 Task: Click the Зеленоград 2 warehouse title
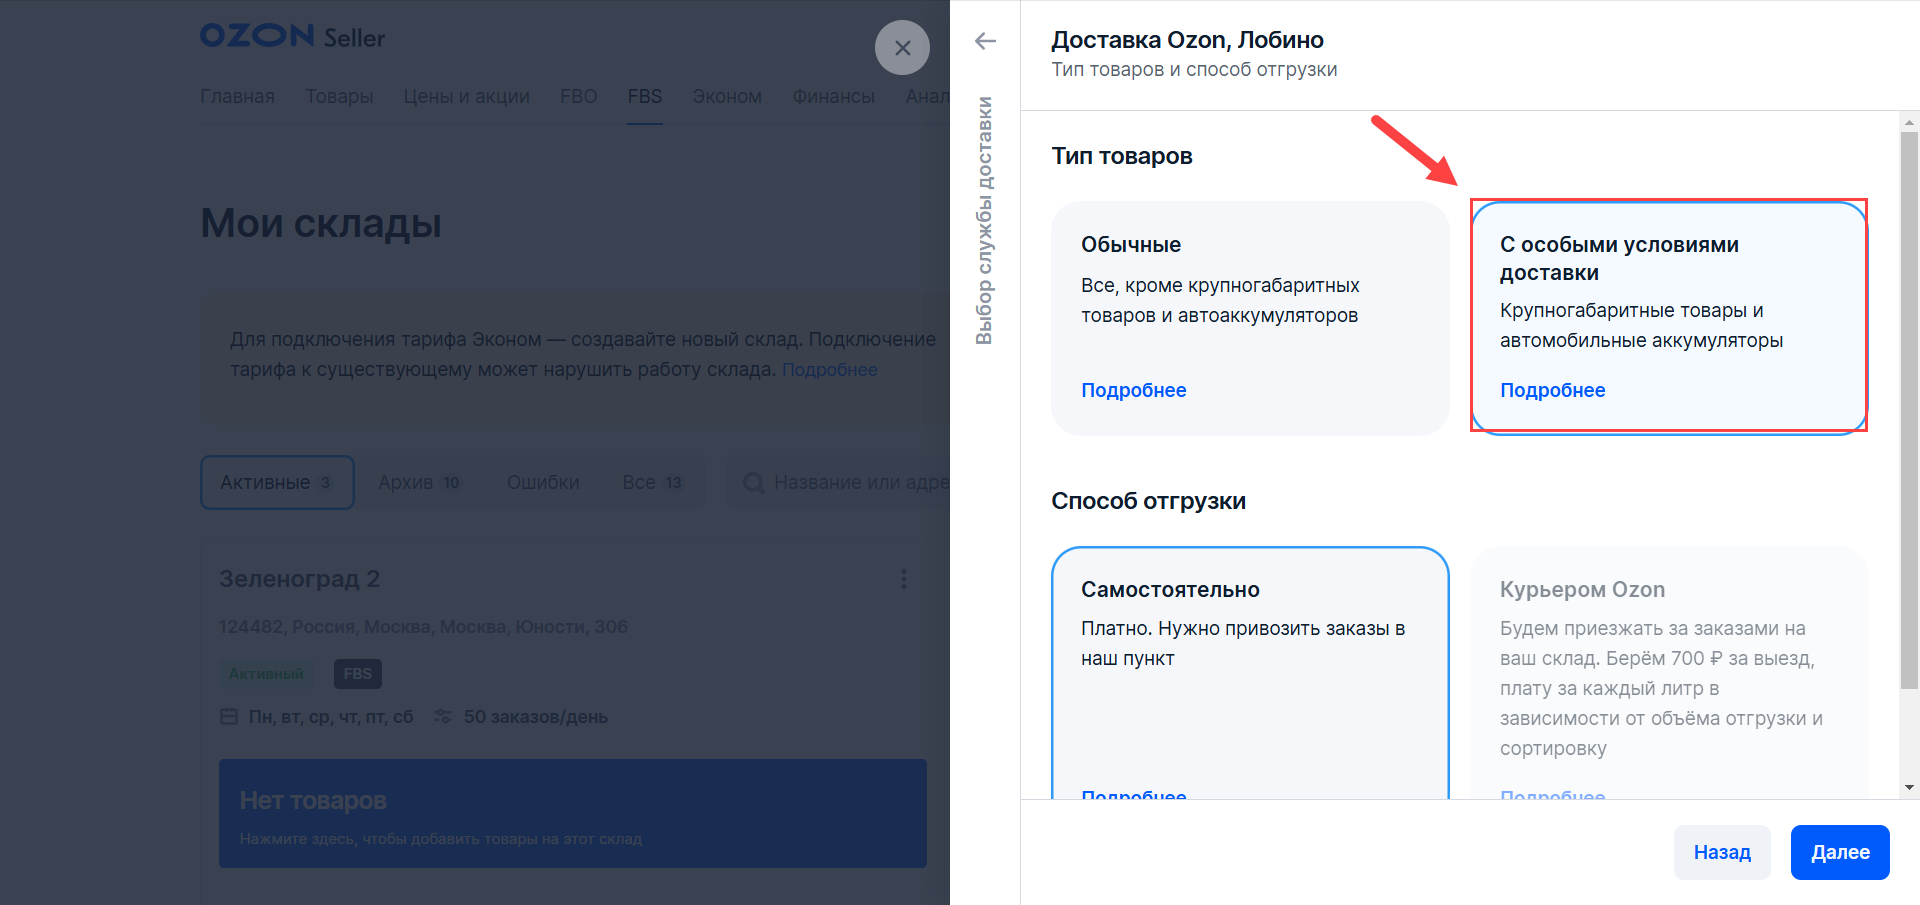coord(299,579)
